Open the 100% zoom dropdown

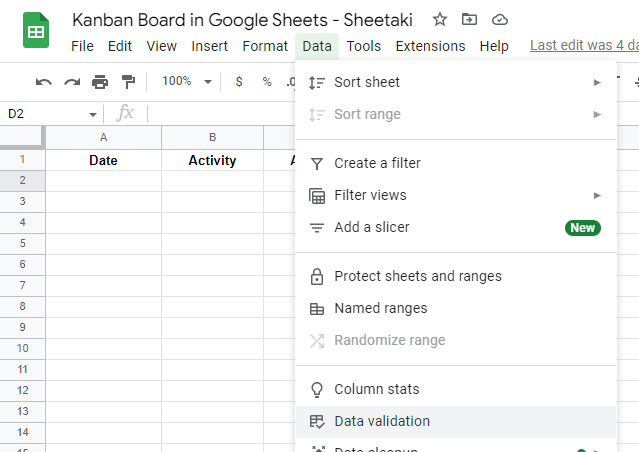point(187,82)
